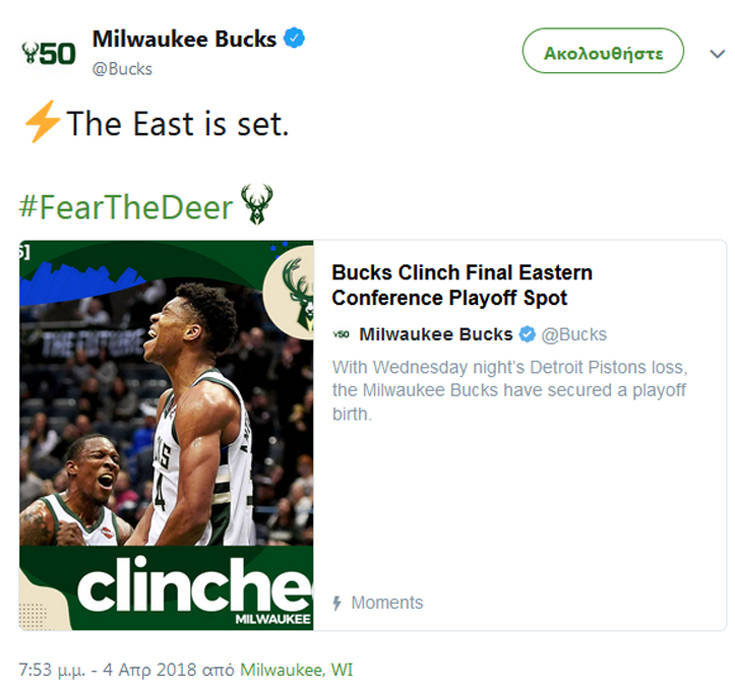Click the small Bucks avatar in card
The width and height of the screenshot is (735, 691).
pos(341,334)
